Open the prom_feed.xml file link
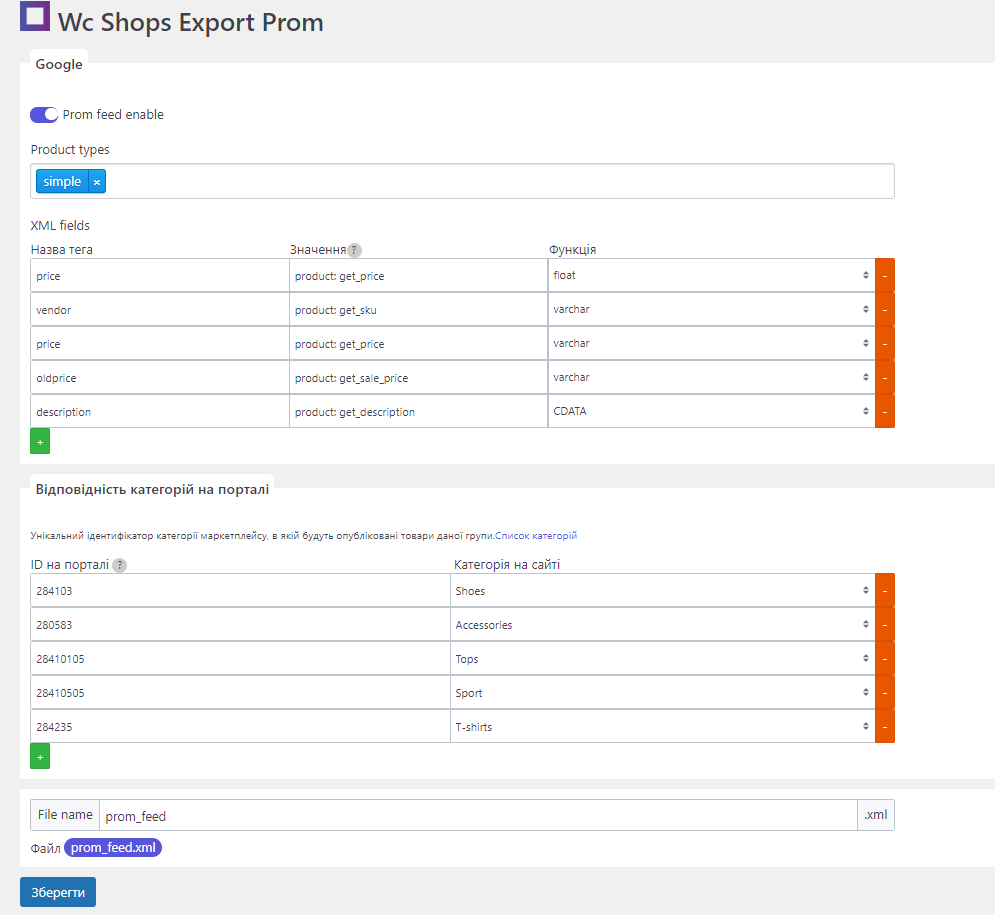Viewport: 995px width, 915px height. pyautogui.click(x=113, y=848)
